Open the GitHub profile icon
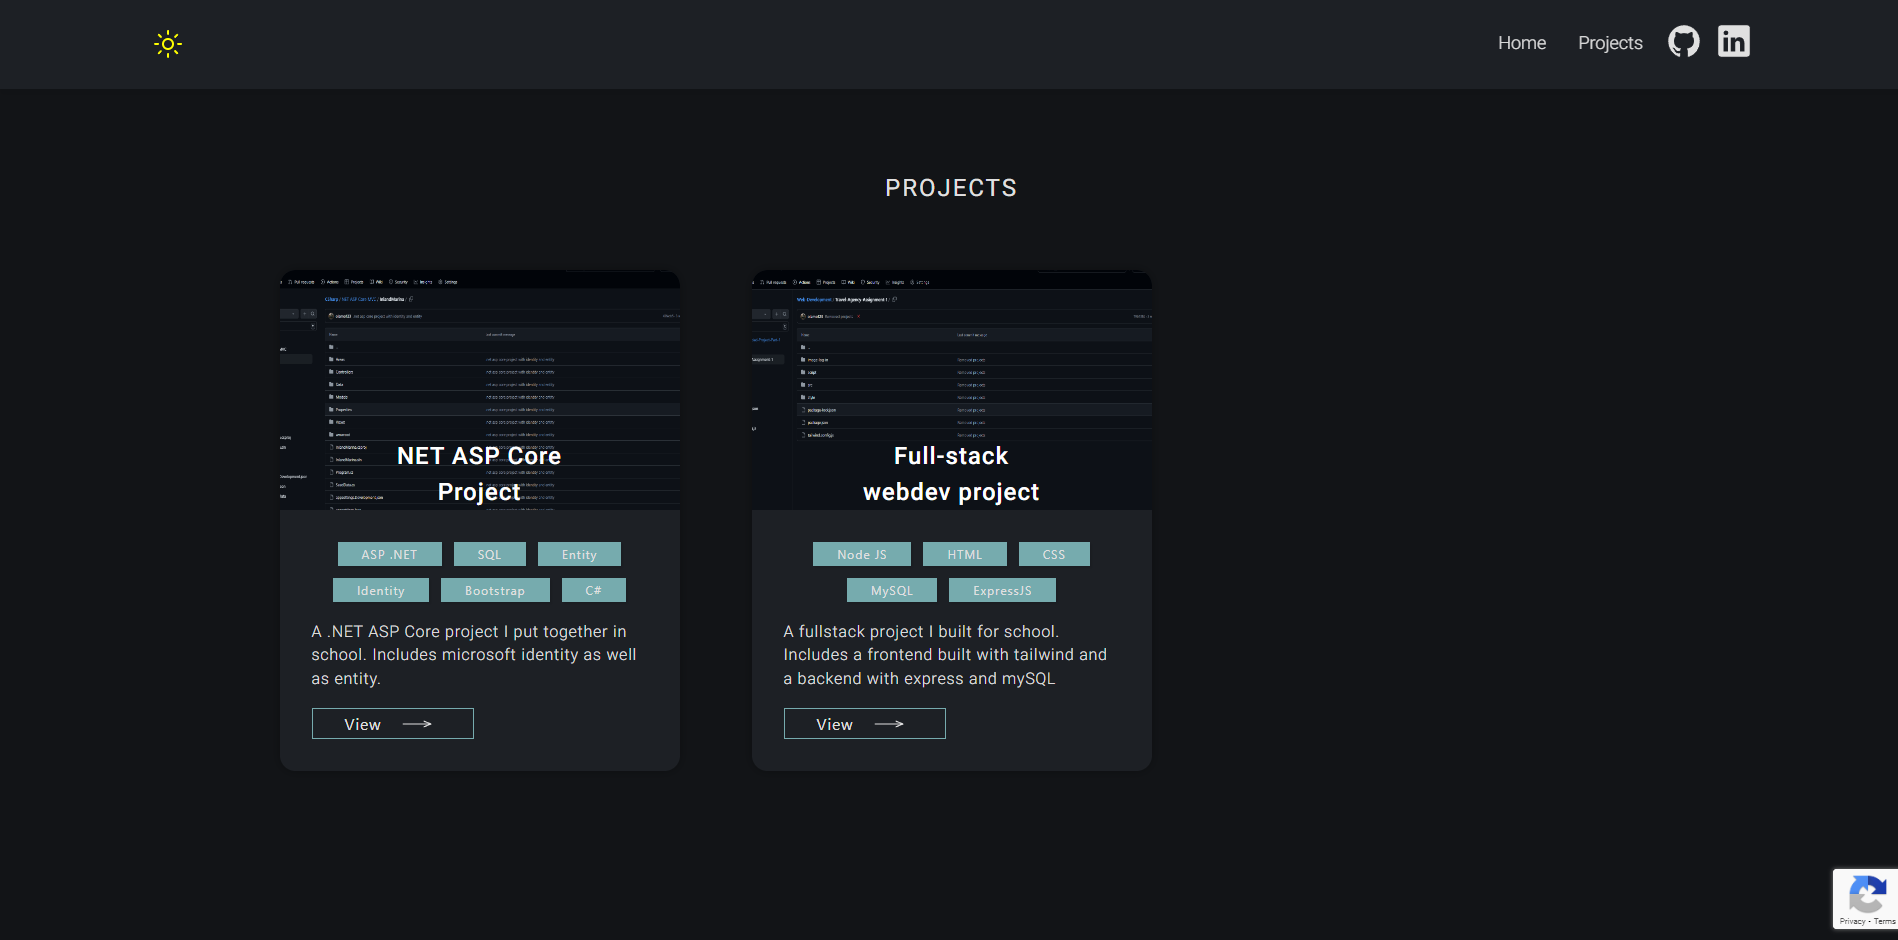The image size is (1898, 940). pyautogui.click(x=1683, y=42)
